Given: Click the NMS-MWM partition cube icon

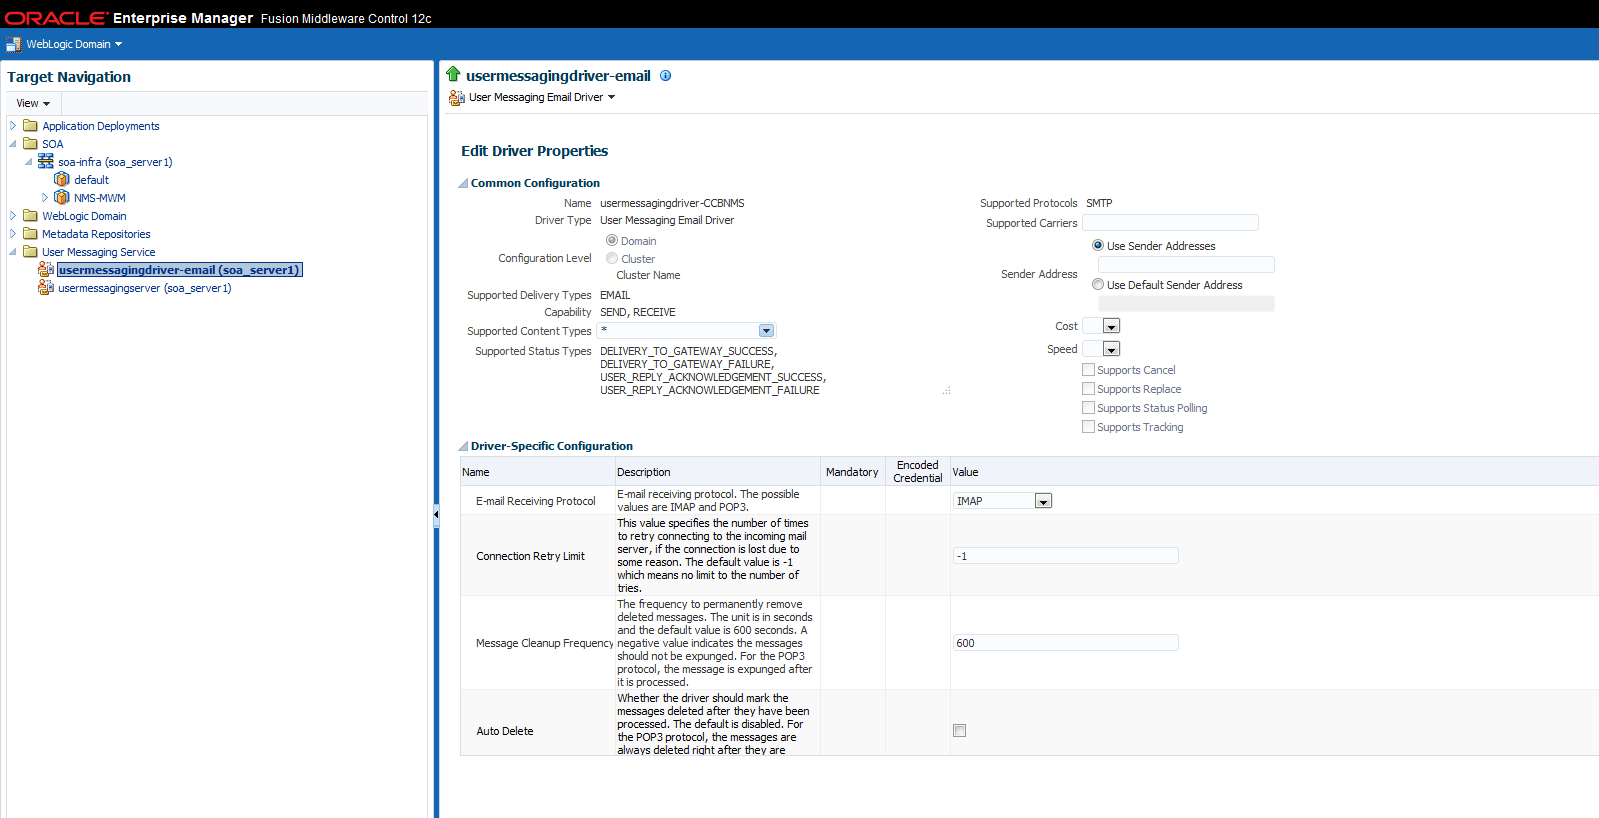Looking at the screenshot, I should [x=62, y=197].
